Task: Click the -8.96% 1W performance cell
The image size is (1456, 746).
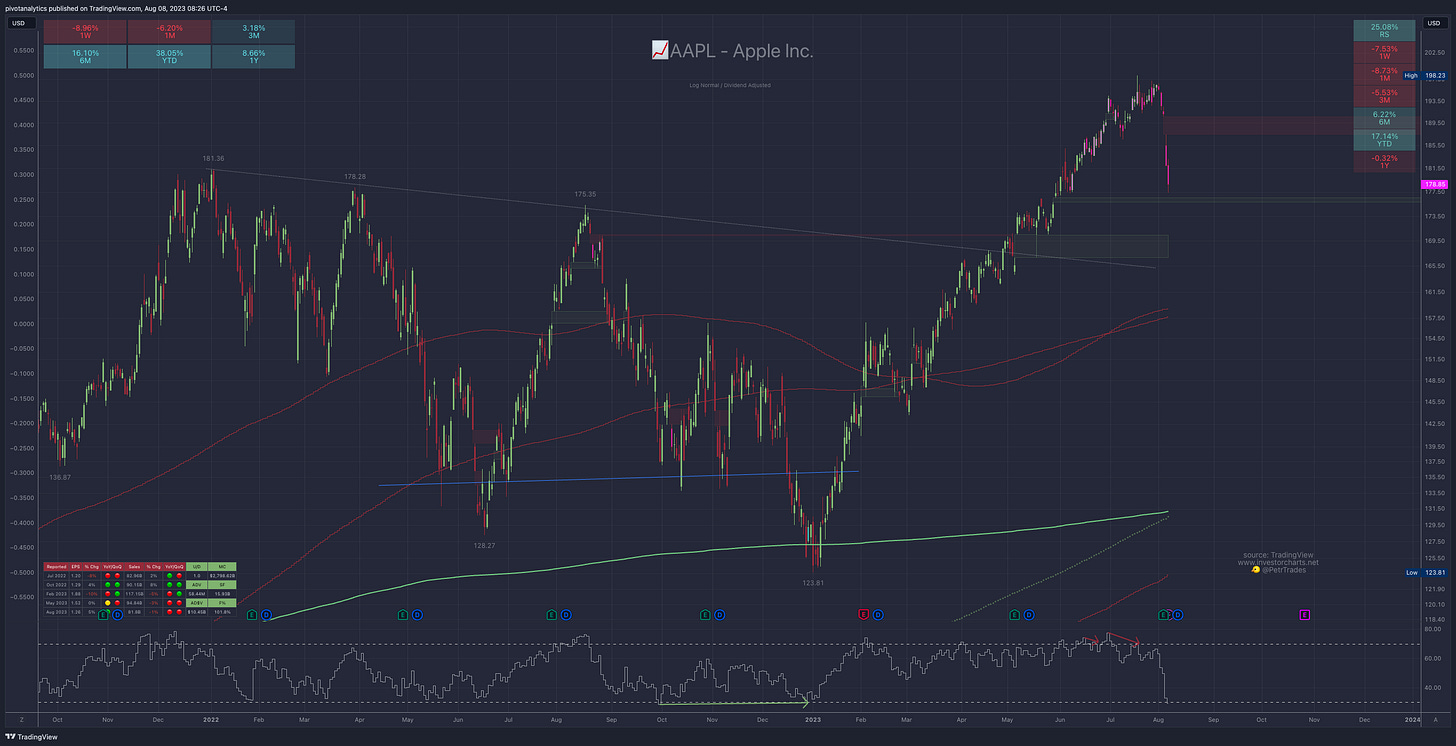Action: [84, 32]
